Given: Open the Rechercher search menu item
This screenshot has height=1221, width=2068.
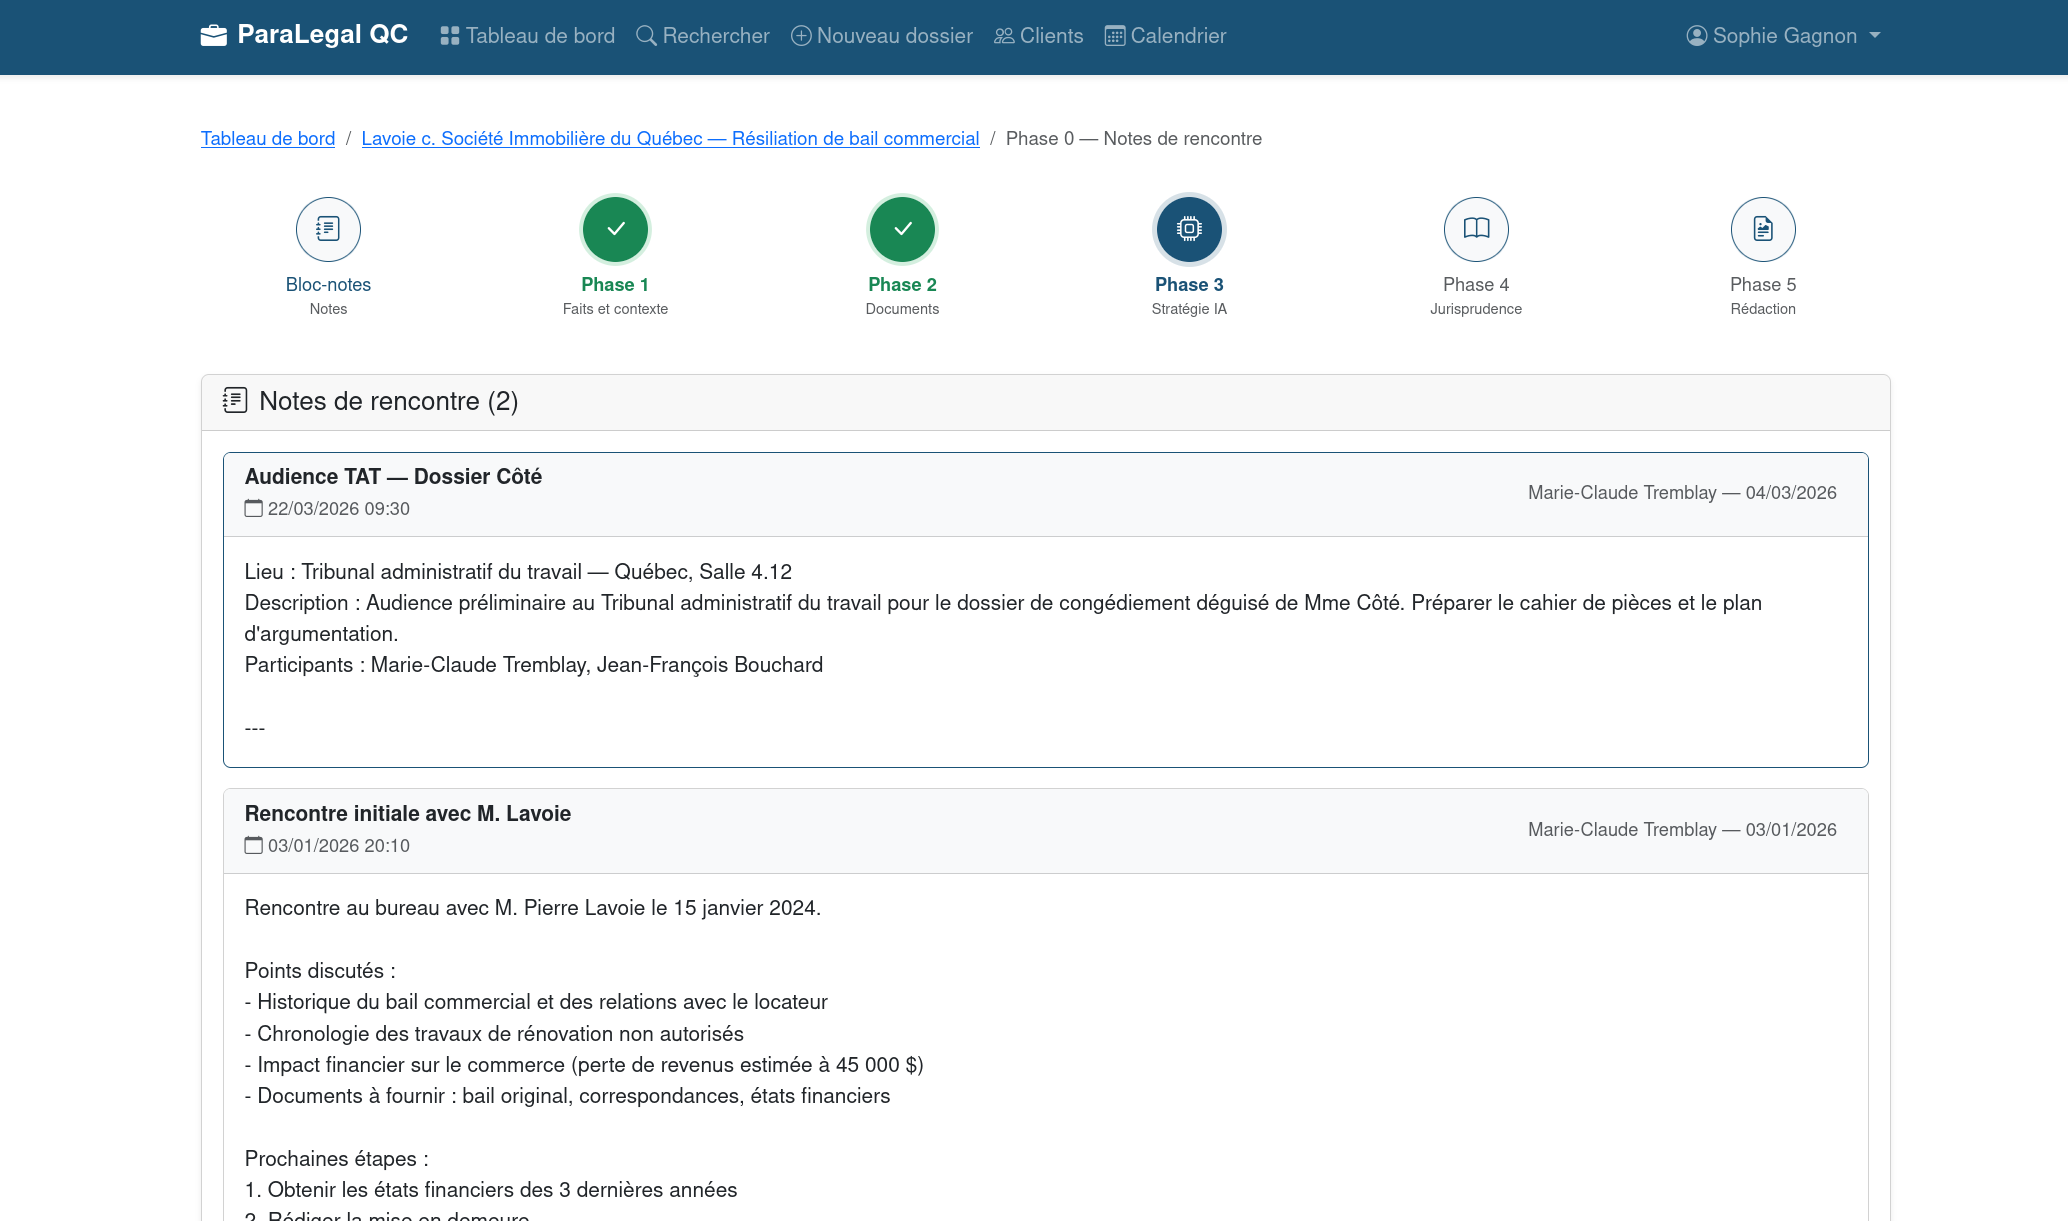Looking at the screenshot, I should [703, 36].
